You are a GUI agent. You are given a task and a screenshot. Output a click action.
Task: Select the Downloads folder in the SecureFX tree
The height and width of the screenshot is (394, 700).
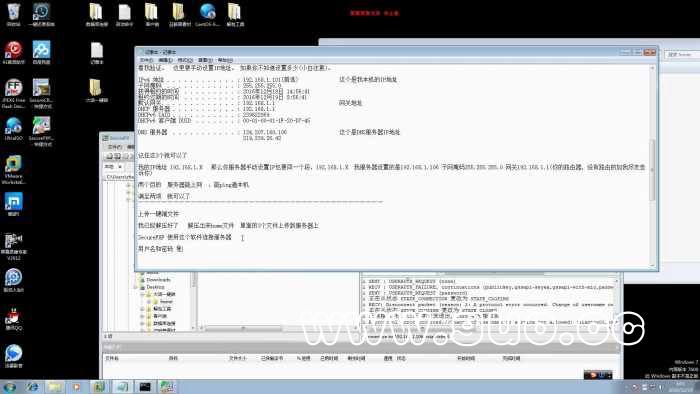158,280
